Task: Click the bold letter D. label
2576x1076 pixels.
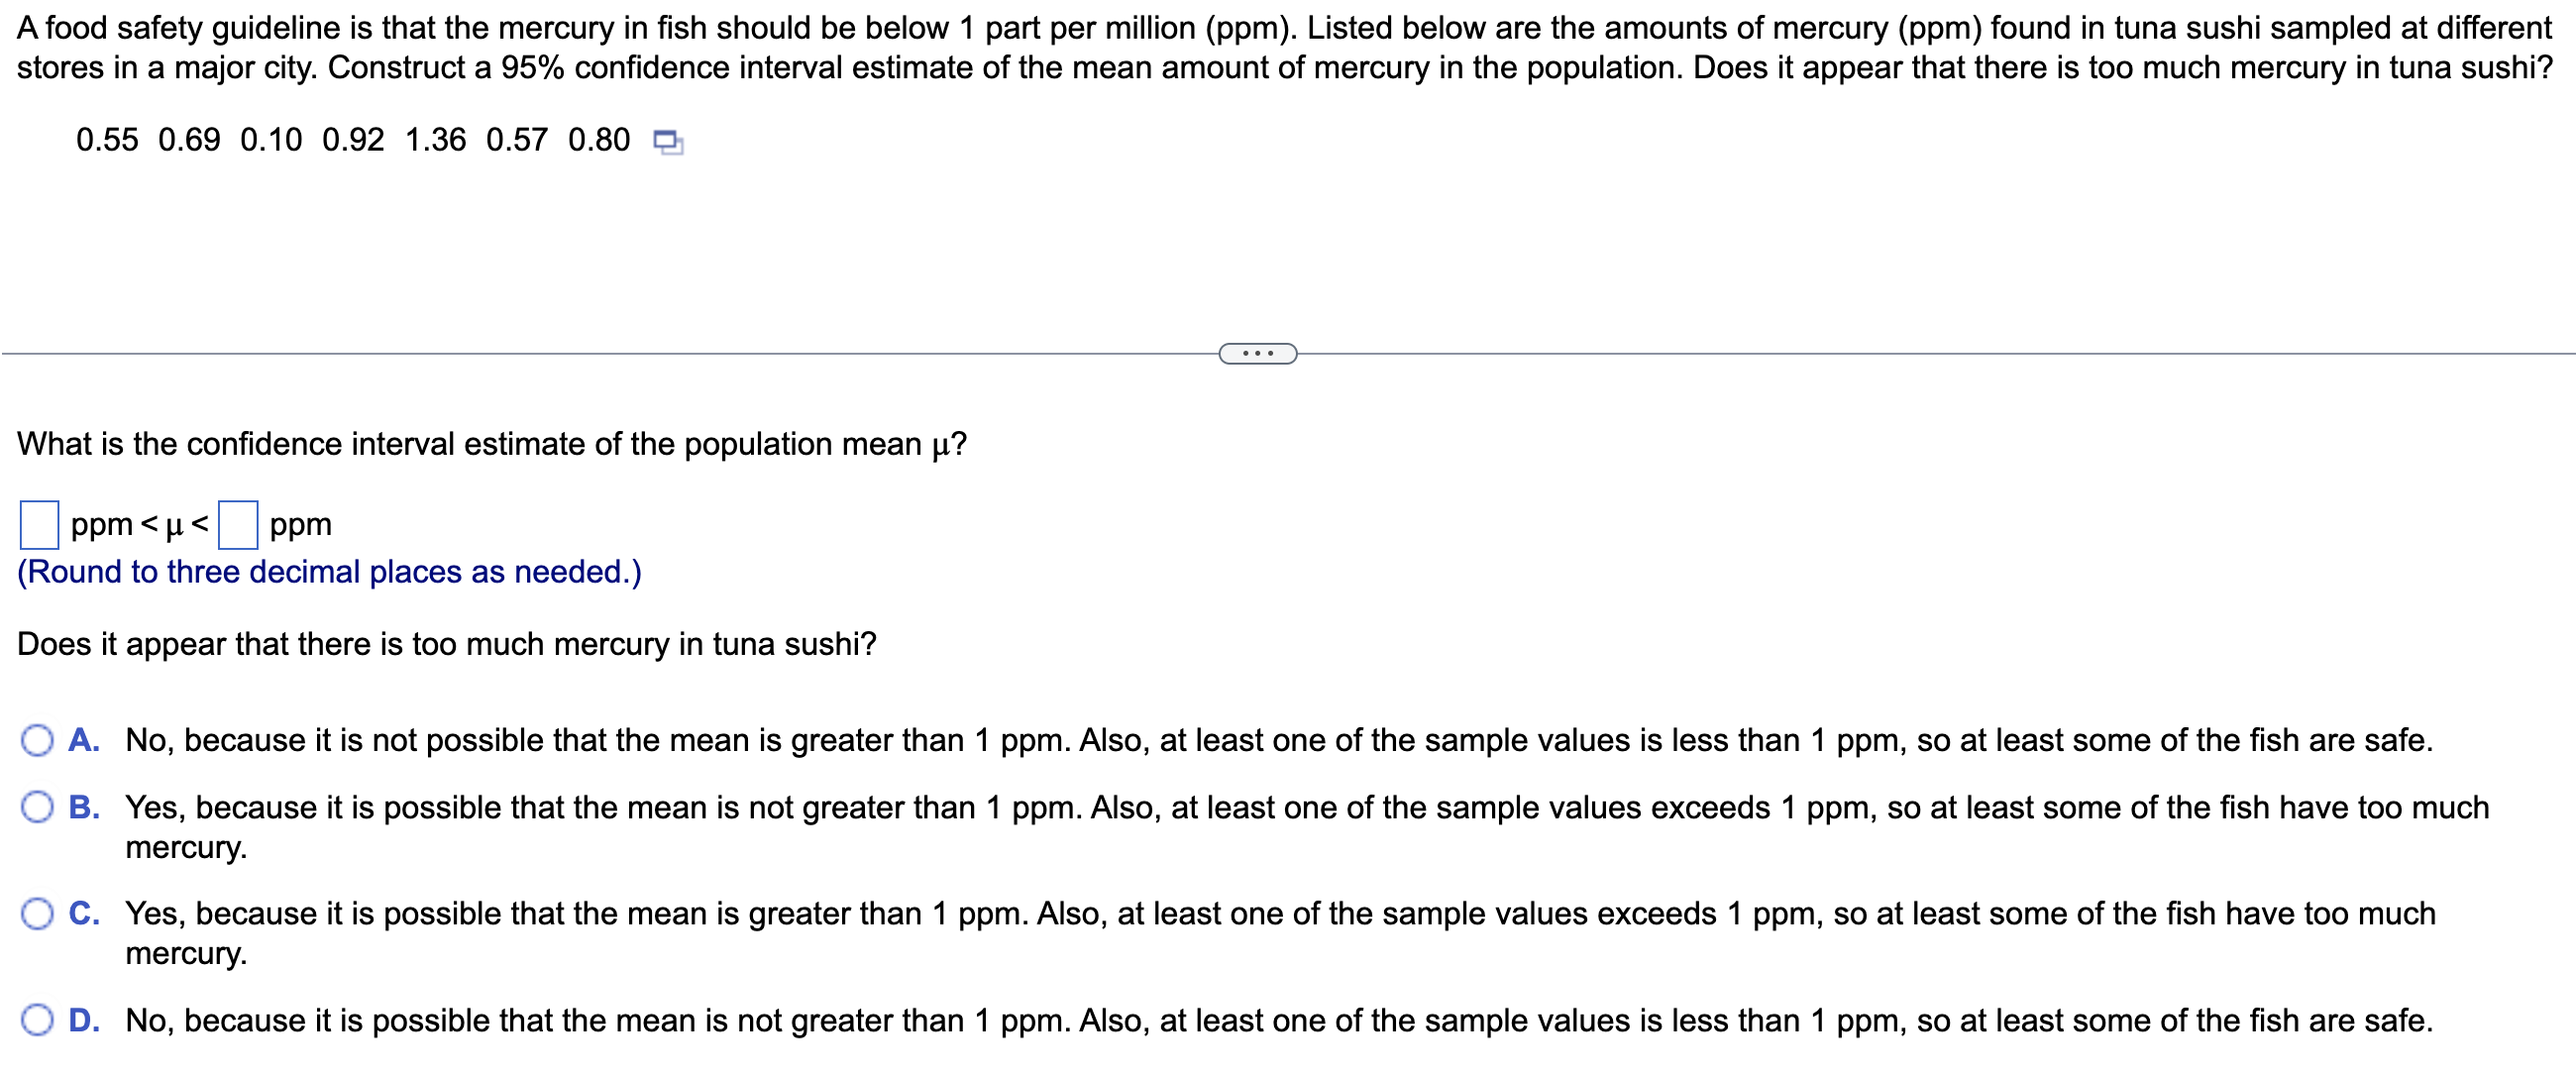Action: click(84, 1021)
